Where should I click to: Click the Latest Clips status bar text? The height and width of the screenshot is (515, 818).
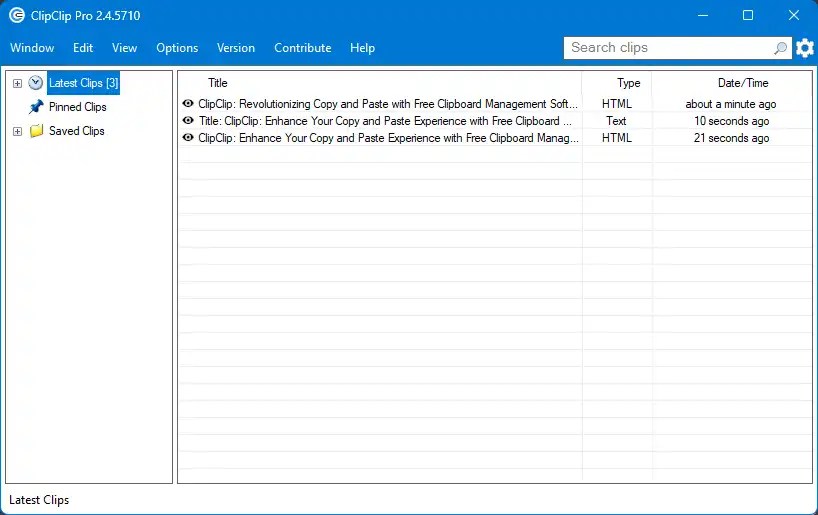tap(39, 500)
